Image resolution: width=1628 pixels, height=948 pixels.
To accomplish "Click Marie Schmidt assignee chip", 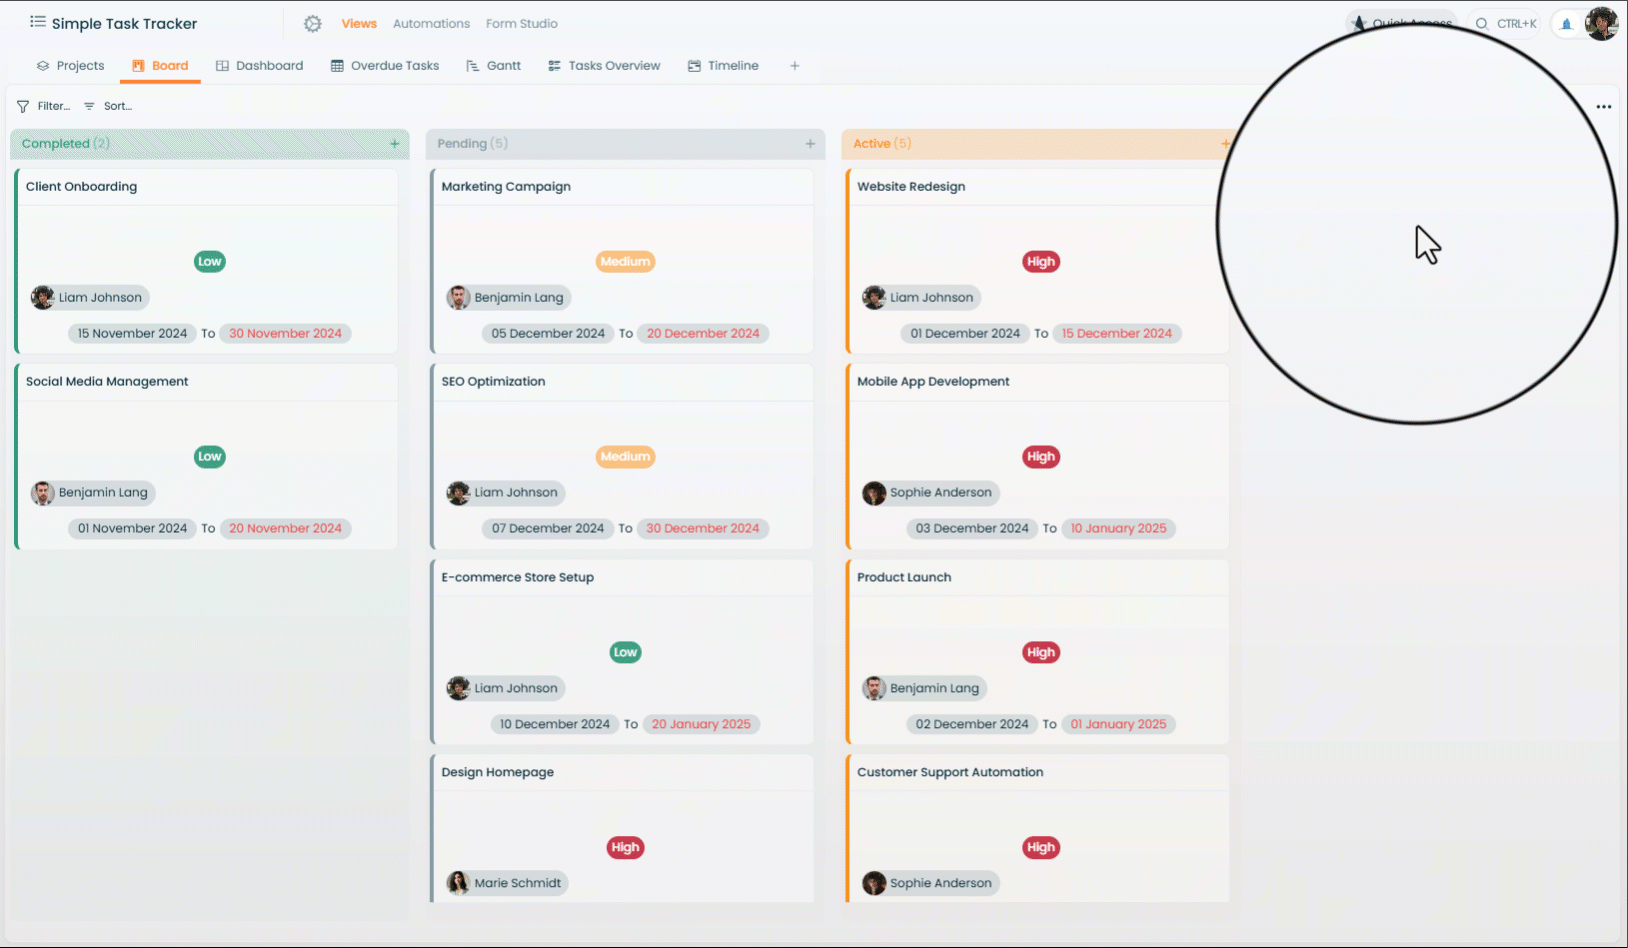I will tap(507, 883).
